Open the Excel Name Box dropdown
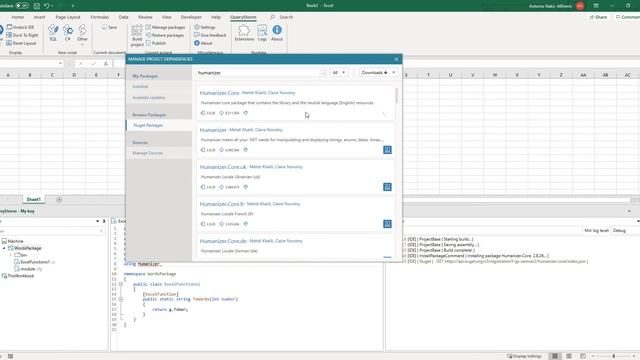 [x=60, y=64]
